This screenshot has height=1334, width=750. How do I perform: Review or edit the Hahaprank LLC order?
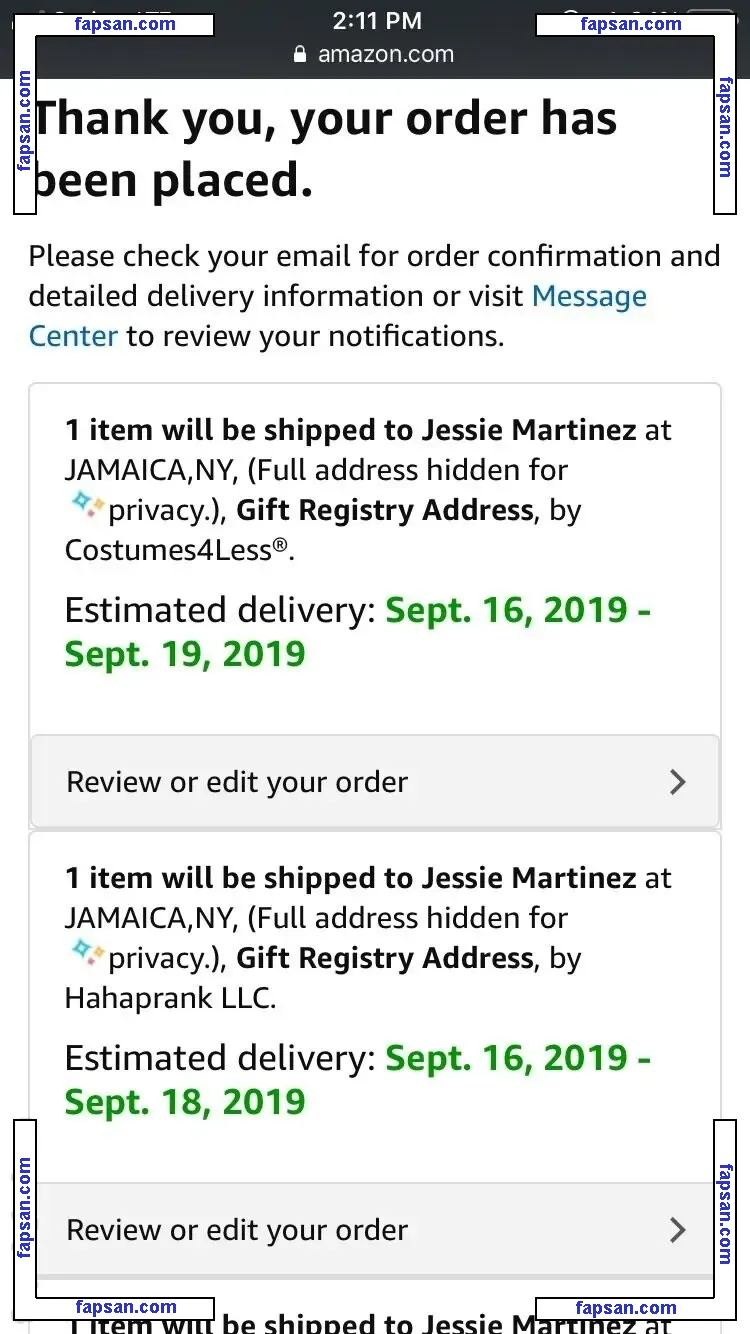pos(375,1230)
